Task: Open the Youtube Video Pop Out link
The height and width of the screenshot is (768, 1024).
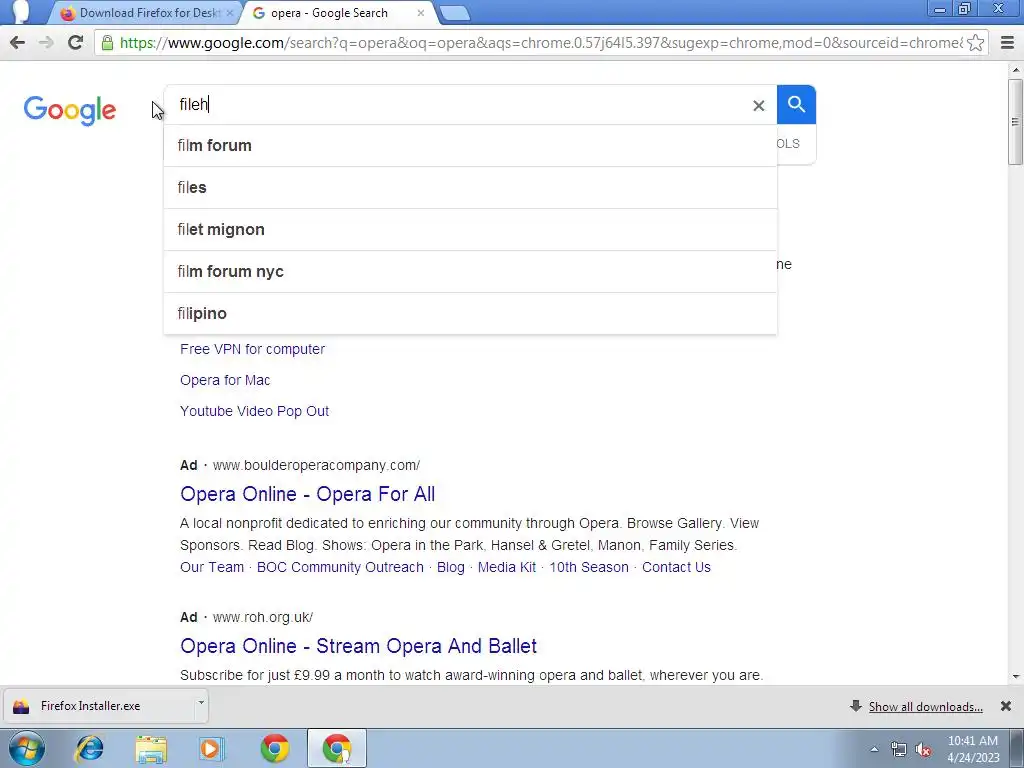Action: pos(254,411)
